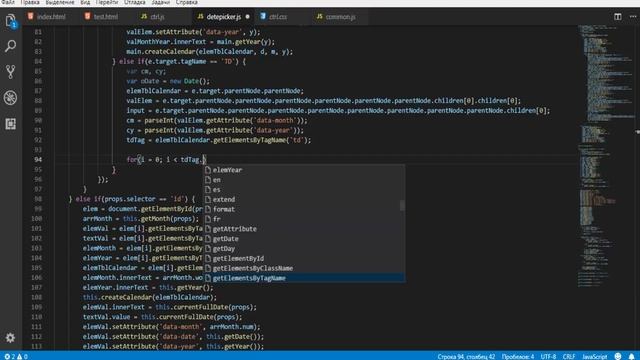The height and width of the screenshot is (360, 640).
Task: Click the code minimap on the right
Action: pos(606,155)
